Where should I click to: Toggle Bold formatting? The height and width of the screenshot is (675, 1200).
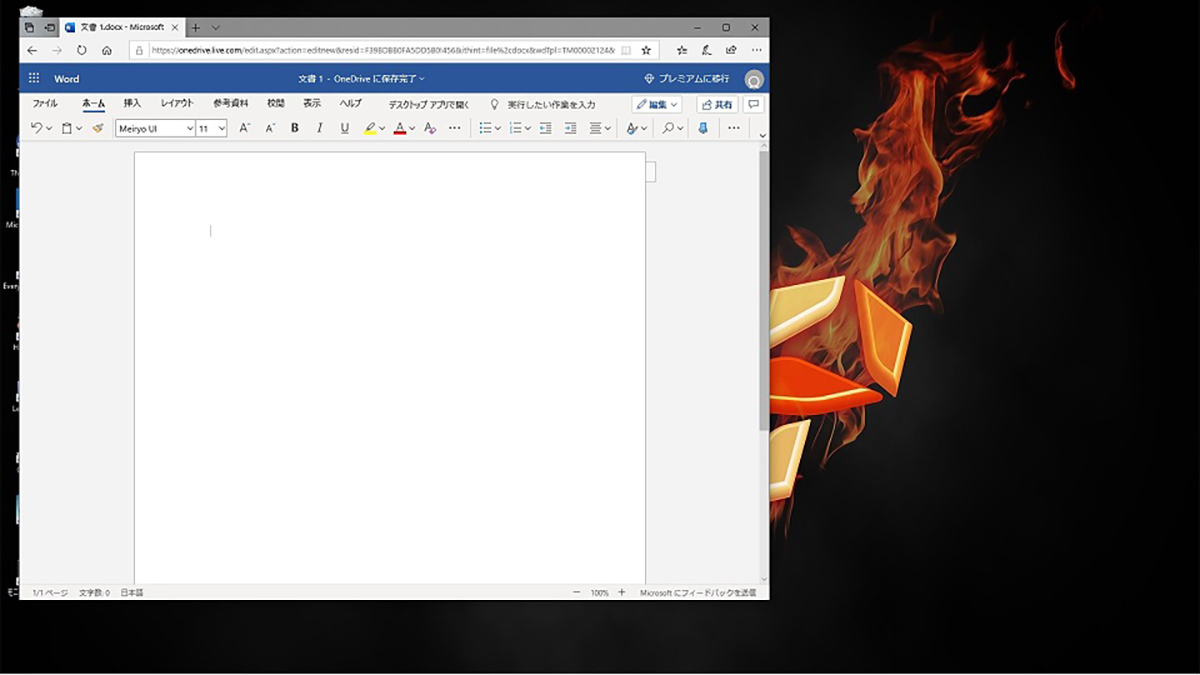(x=295, y=128)
